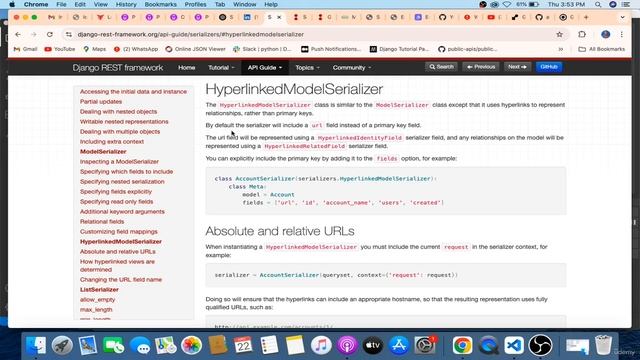
Task: Open the blue GitHub button
Action: pos(549,67)
